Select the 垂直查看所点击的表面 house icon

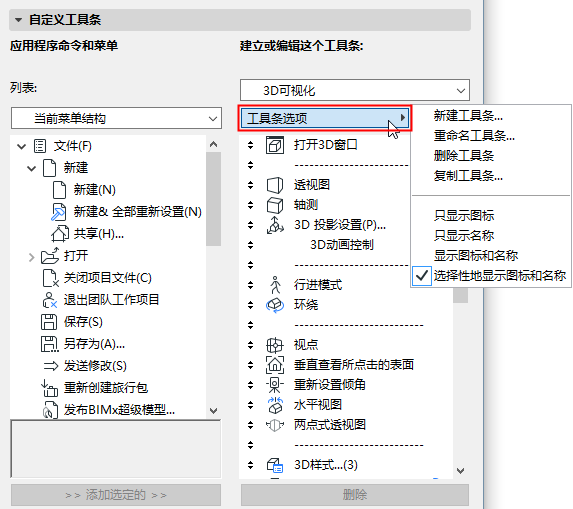(275, 365)
